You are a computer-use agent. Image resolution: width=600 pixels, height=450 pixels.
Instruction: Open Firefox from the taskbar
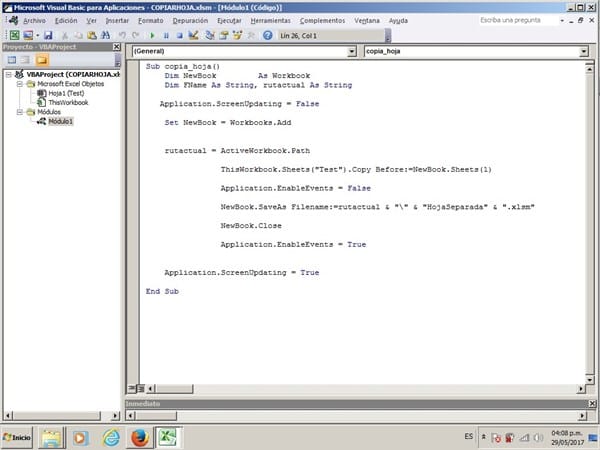[140, 437]
